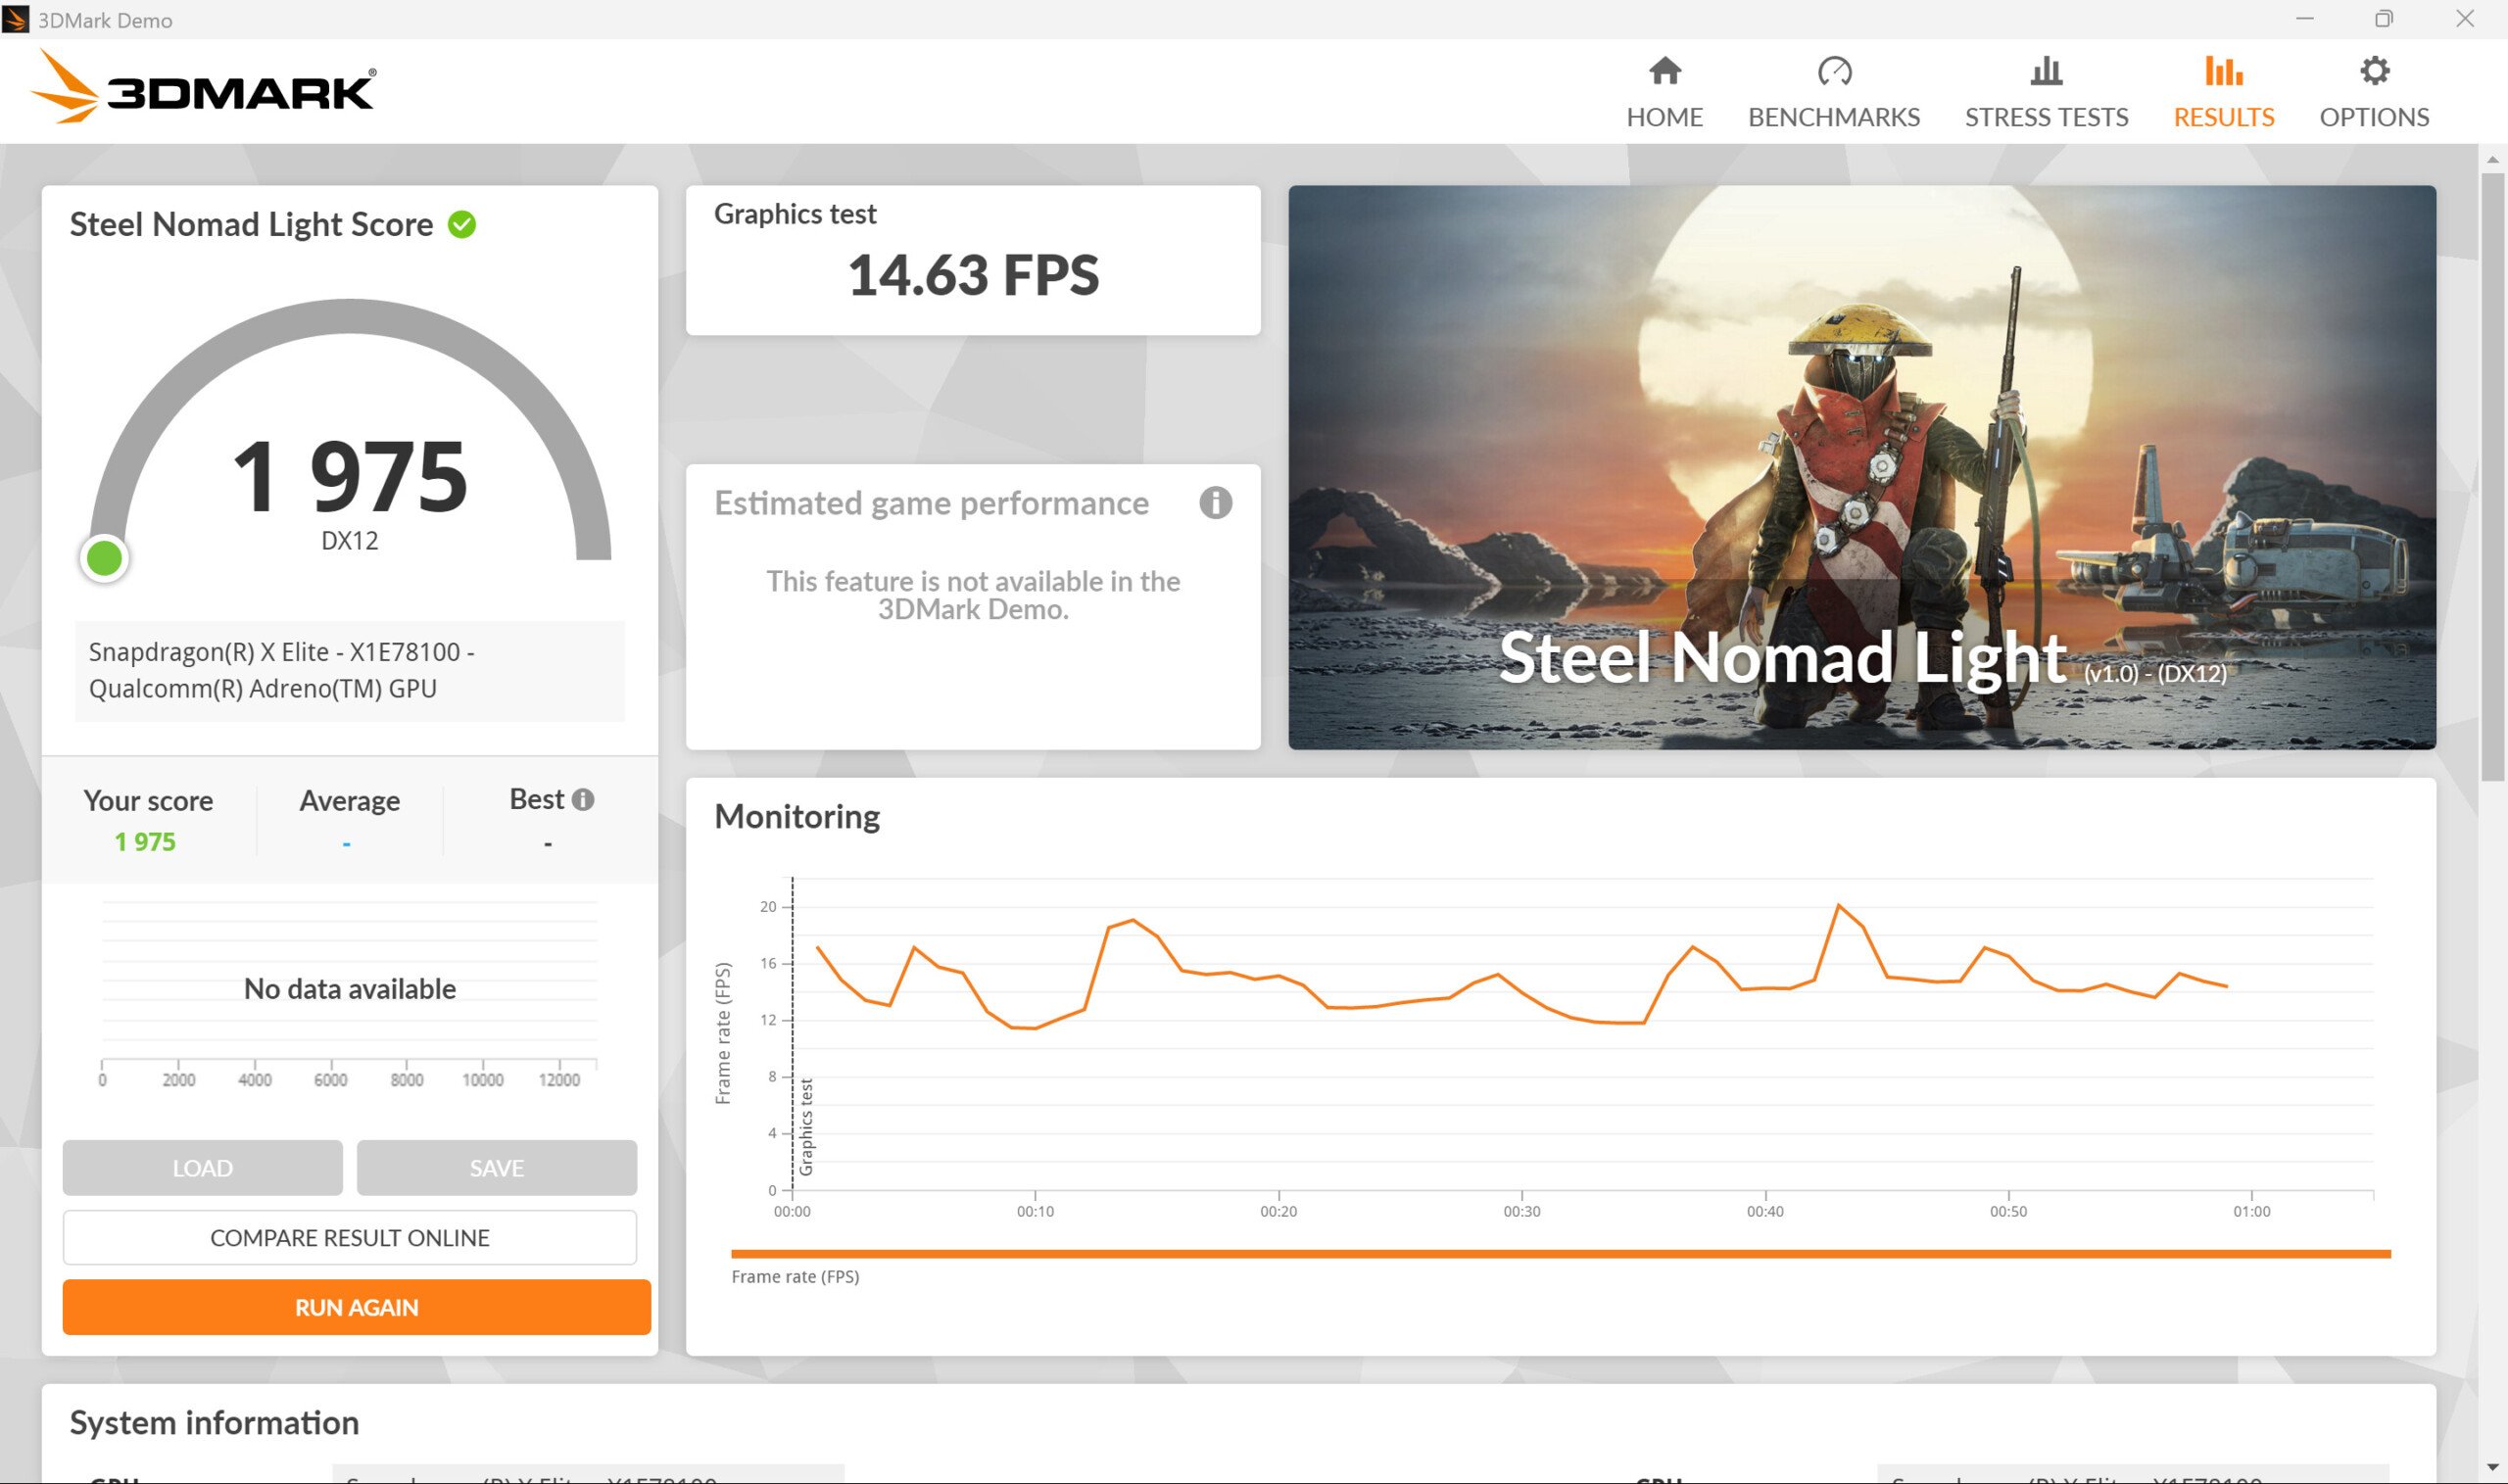Click the orange frame rate legend bar

[x=1560, y=1254]
